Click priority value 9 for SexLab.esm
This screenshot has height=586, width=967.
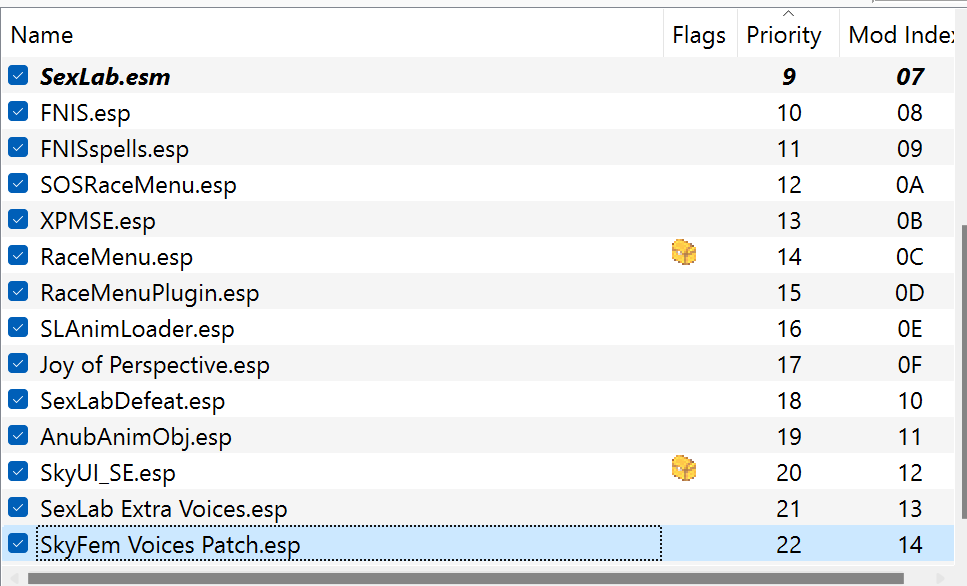pyautogui.click(x=789, y=77)
